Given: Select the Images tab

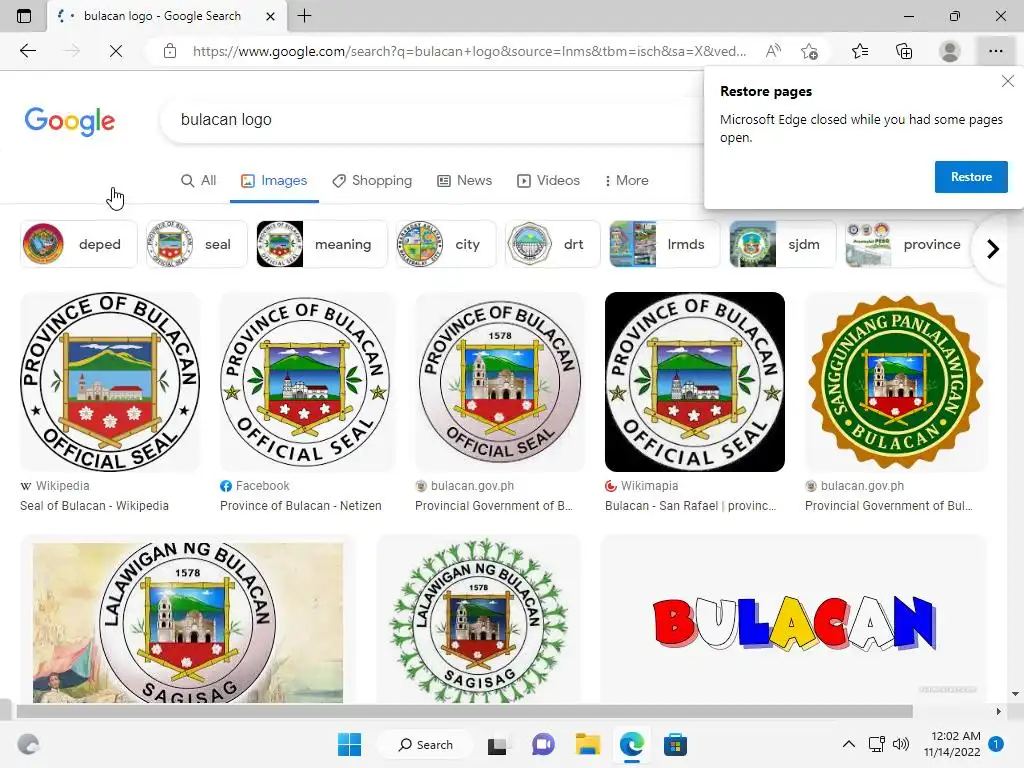Looking at the screenshot, I should [x=274, y=180].
